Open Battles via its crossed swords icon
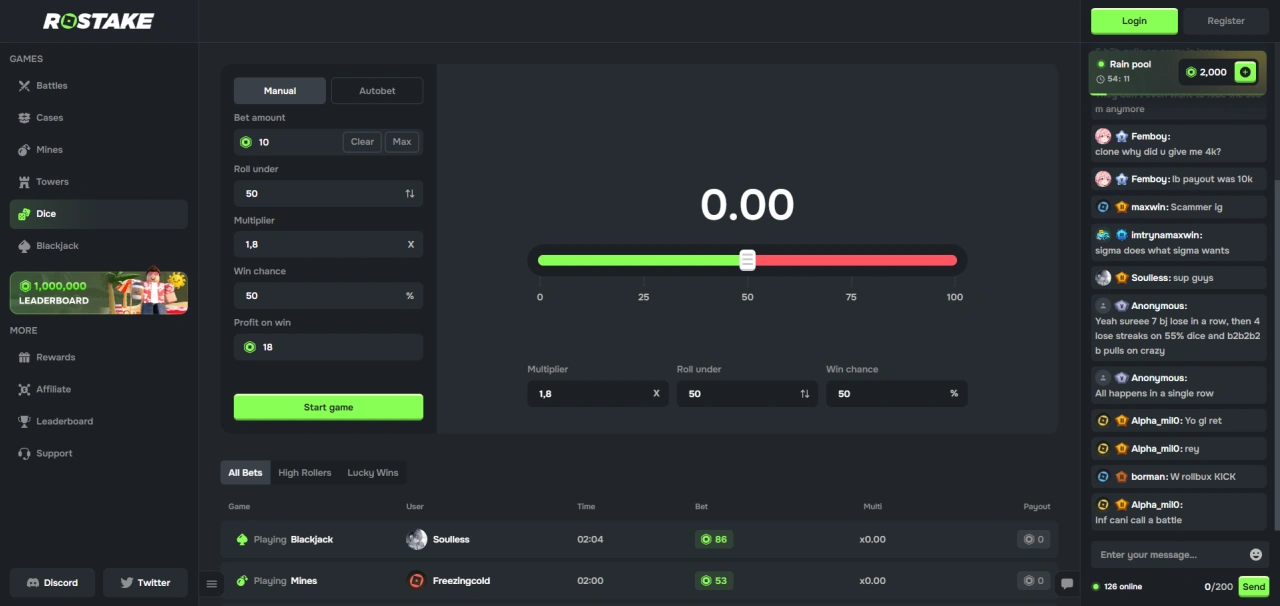Image resolution: width=1280 pixels, height=606 pixels. (x=25, y=86)
